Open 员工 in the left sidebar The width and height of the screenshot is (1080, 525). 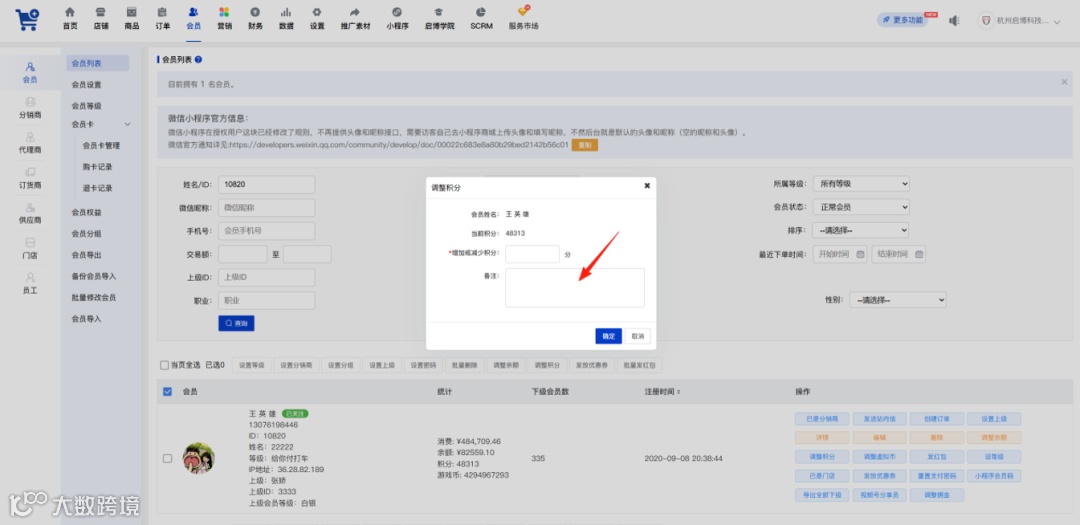pyautogui.click(x=30, y=283)
